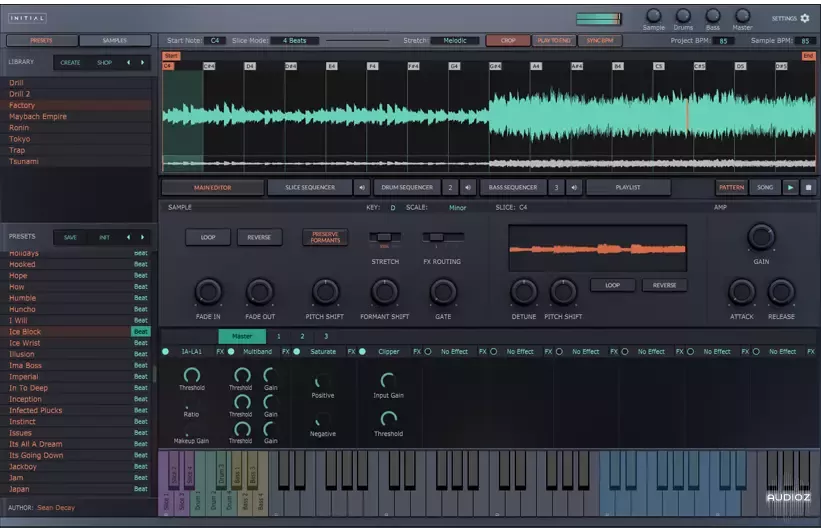This screenshot has width=821, height=532.
Task: Mute the Bass Sequencer speaker icon
Action: [574, 187]
